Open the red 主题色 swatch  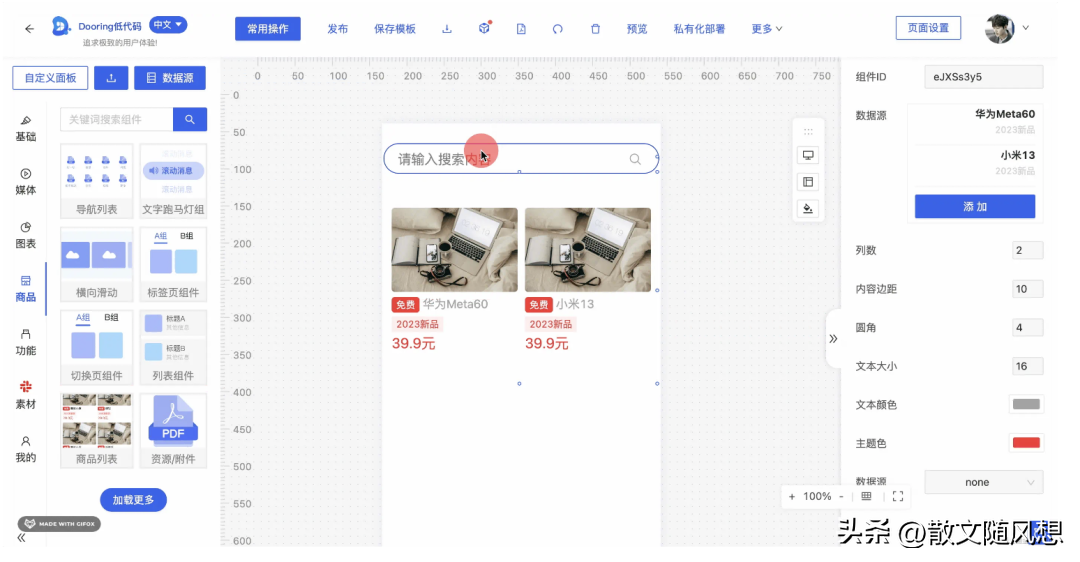(x=1026, y=443)
